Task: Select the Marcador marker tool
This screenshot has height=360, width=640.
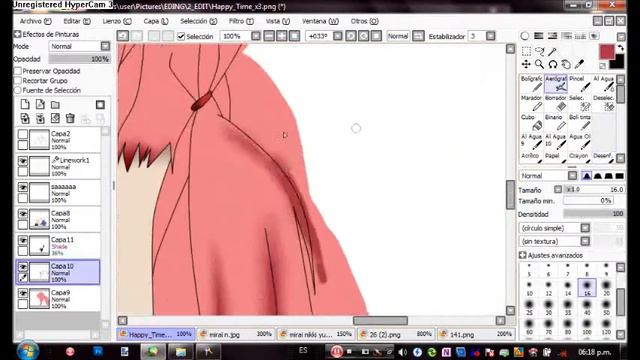Action: coord(531,103)
